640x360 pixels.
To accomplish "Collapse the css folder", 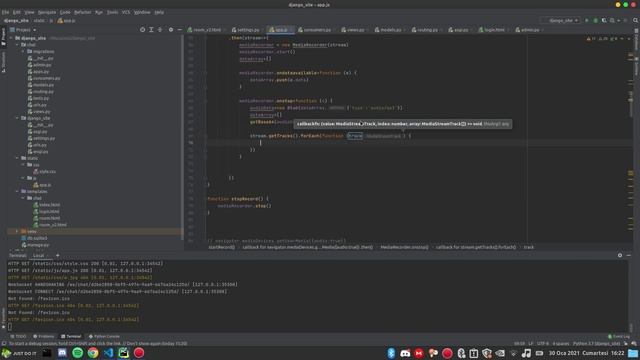I will (x=23, y=164).
